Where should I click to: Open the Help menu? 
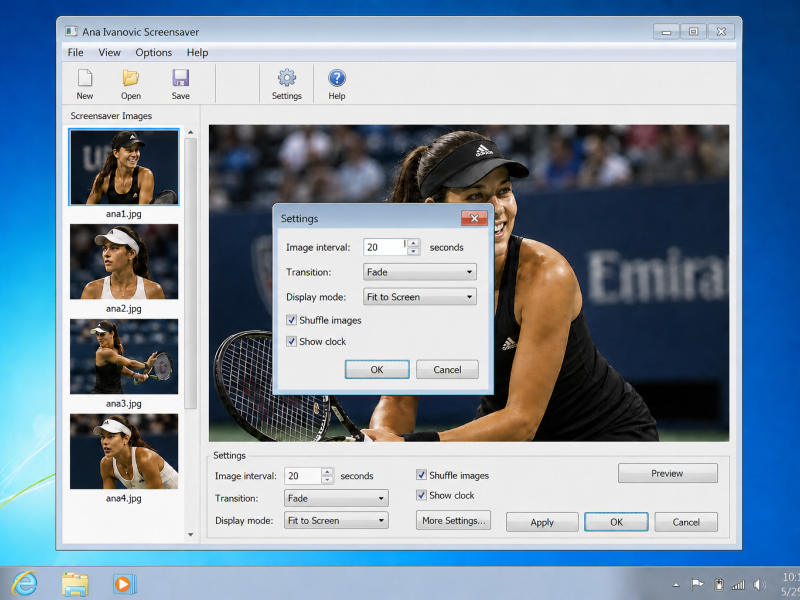click(197, 53)
